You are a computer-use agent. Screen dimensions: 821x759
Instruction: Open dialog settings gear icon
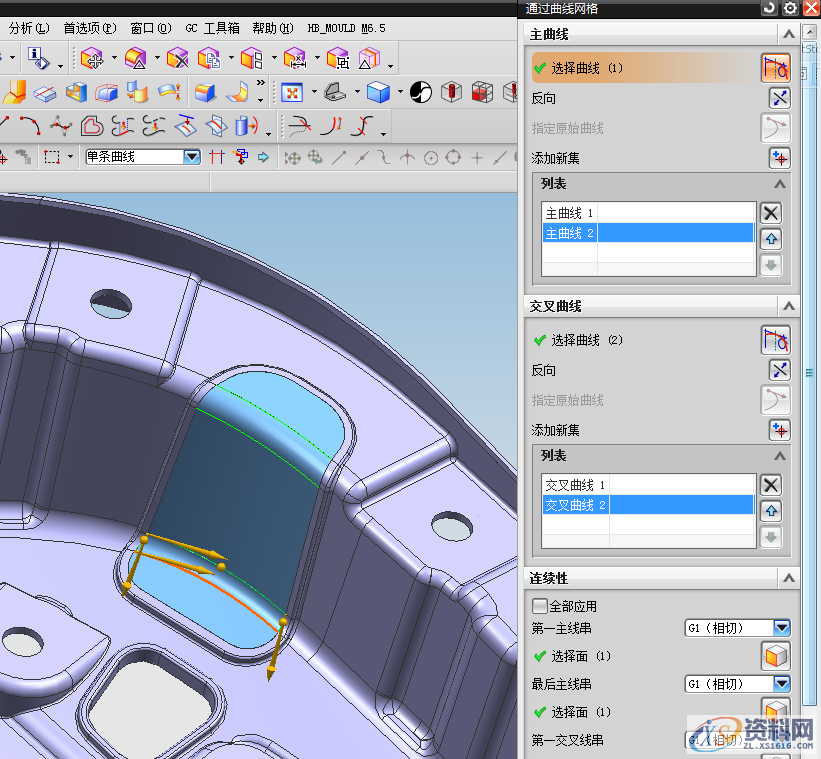pyautogui.click(x=789, y=8)
